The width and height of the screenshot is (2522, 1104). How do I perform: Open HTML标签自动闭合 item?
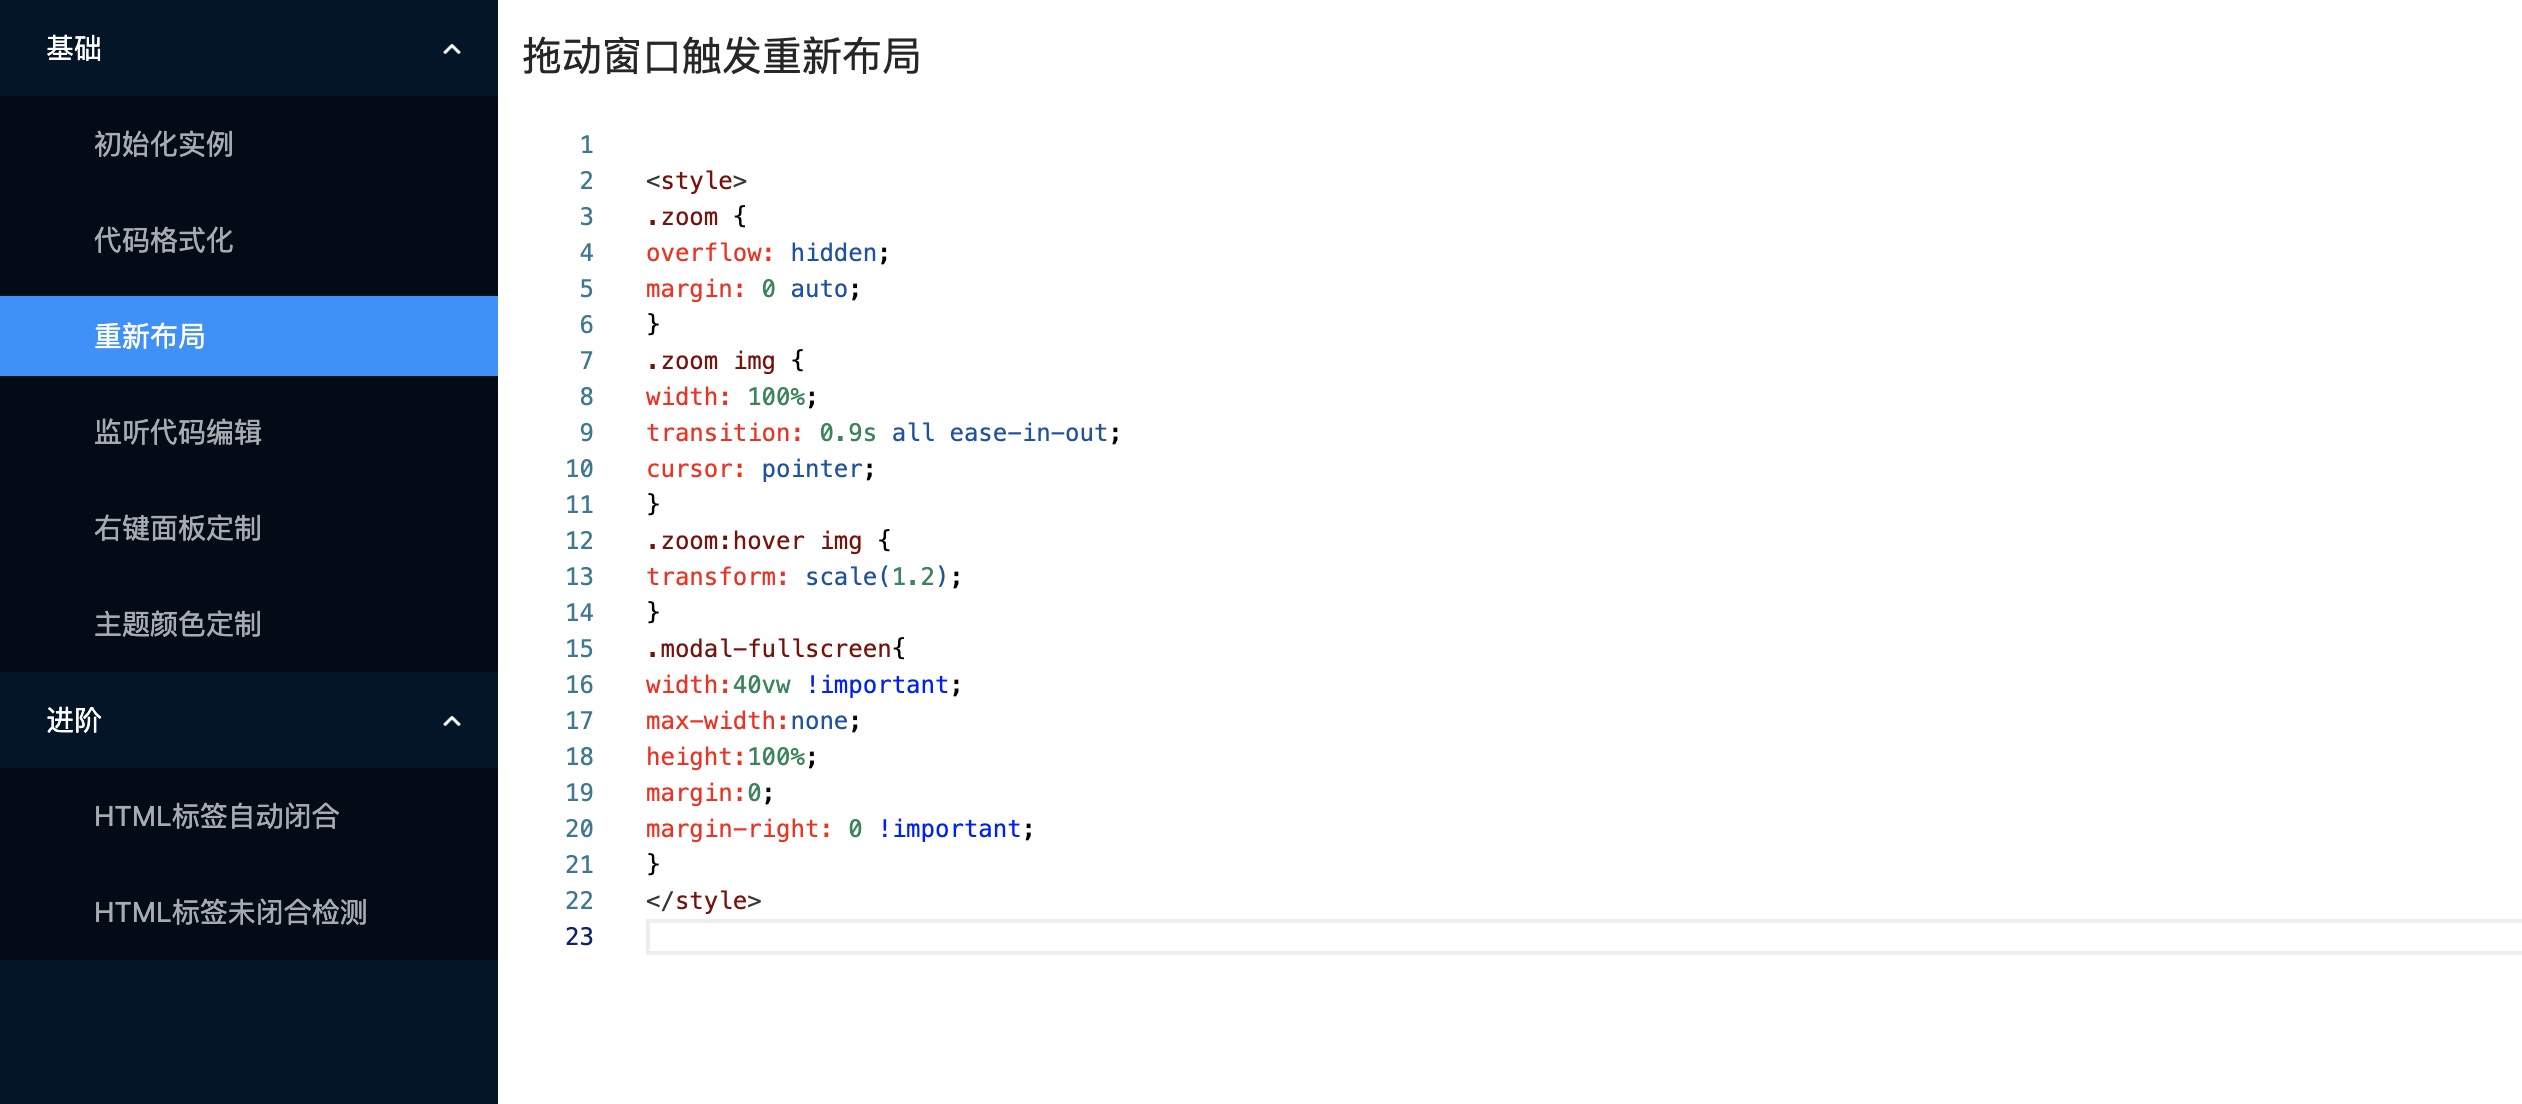(217, 816)
